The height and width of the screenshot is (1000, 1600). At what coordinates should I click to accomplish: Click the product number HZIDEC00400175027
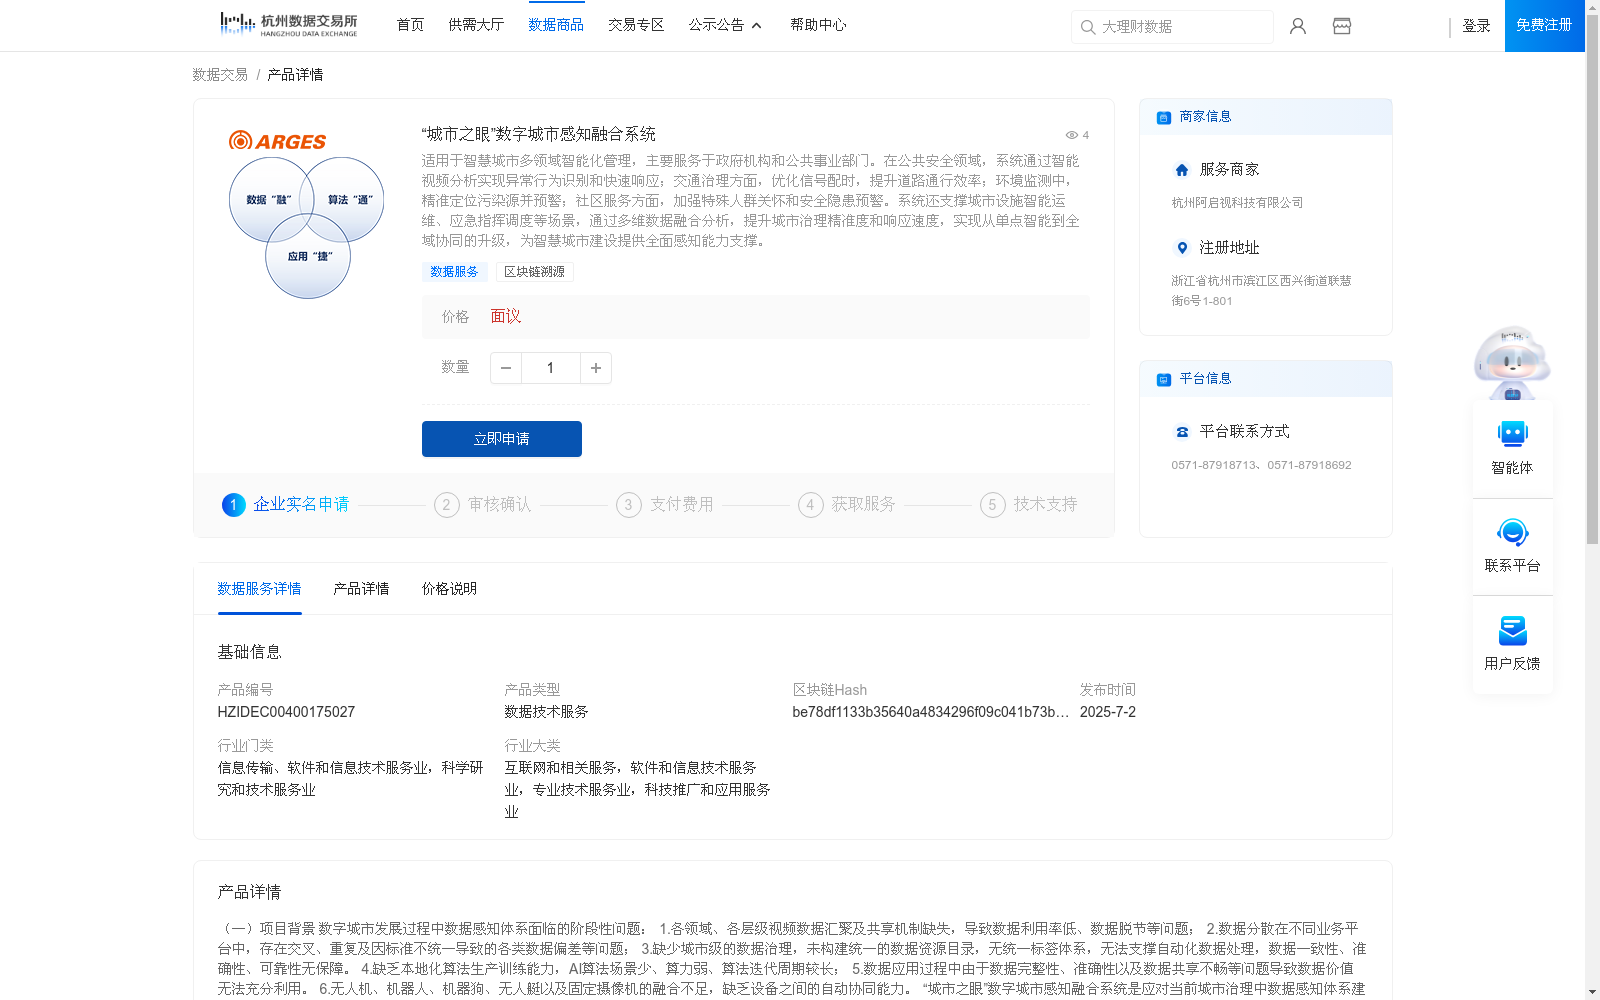(x=286, y=712)
